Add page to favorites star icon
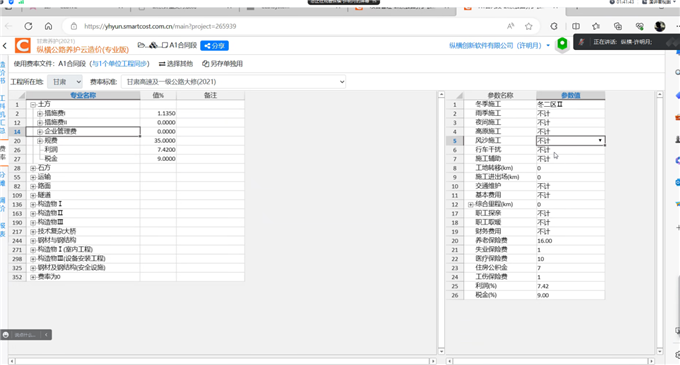Viewport: 680px width, 365px height. (x=528, y=26)
